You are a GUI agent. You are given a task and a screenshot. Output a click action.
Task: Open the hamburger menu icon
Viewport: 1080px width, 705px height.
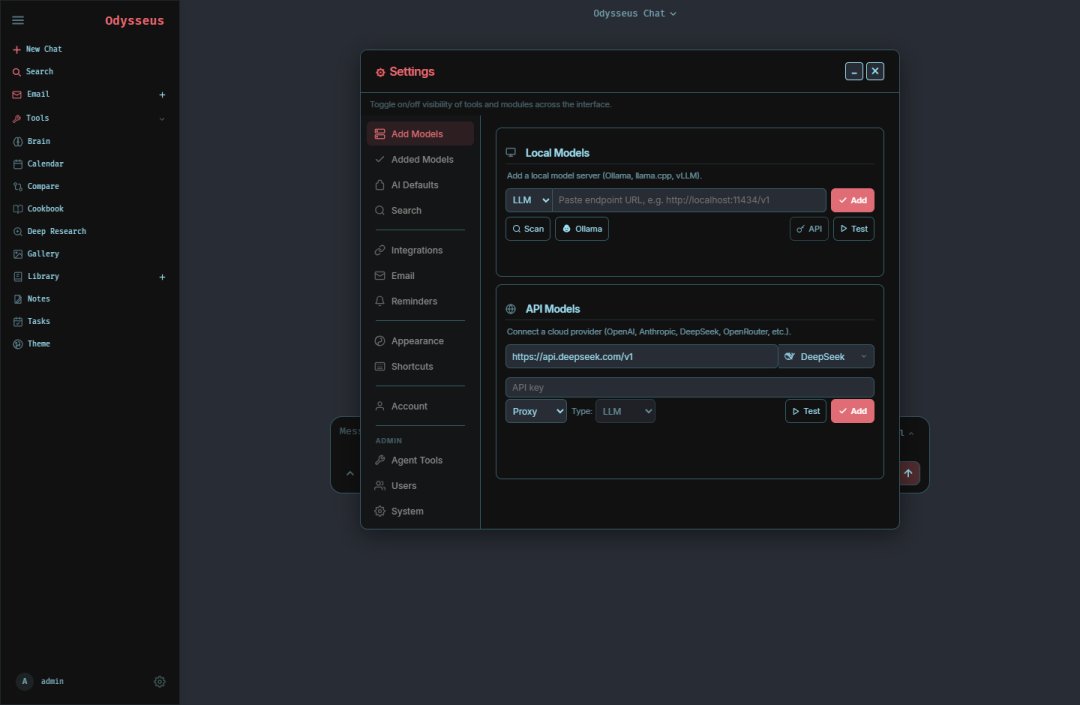[x=18, y=20]
